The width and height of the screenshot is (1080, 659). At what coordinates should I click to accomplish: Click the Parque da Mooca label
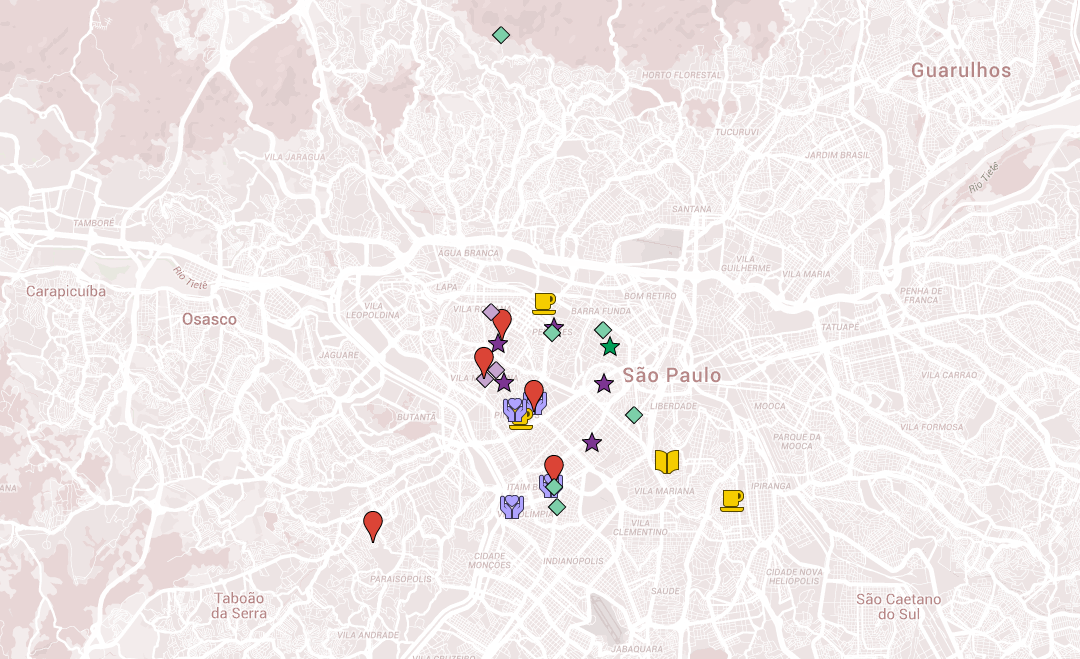coord(797,441)
